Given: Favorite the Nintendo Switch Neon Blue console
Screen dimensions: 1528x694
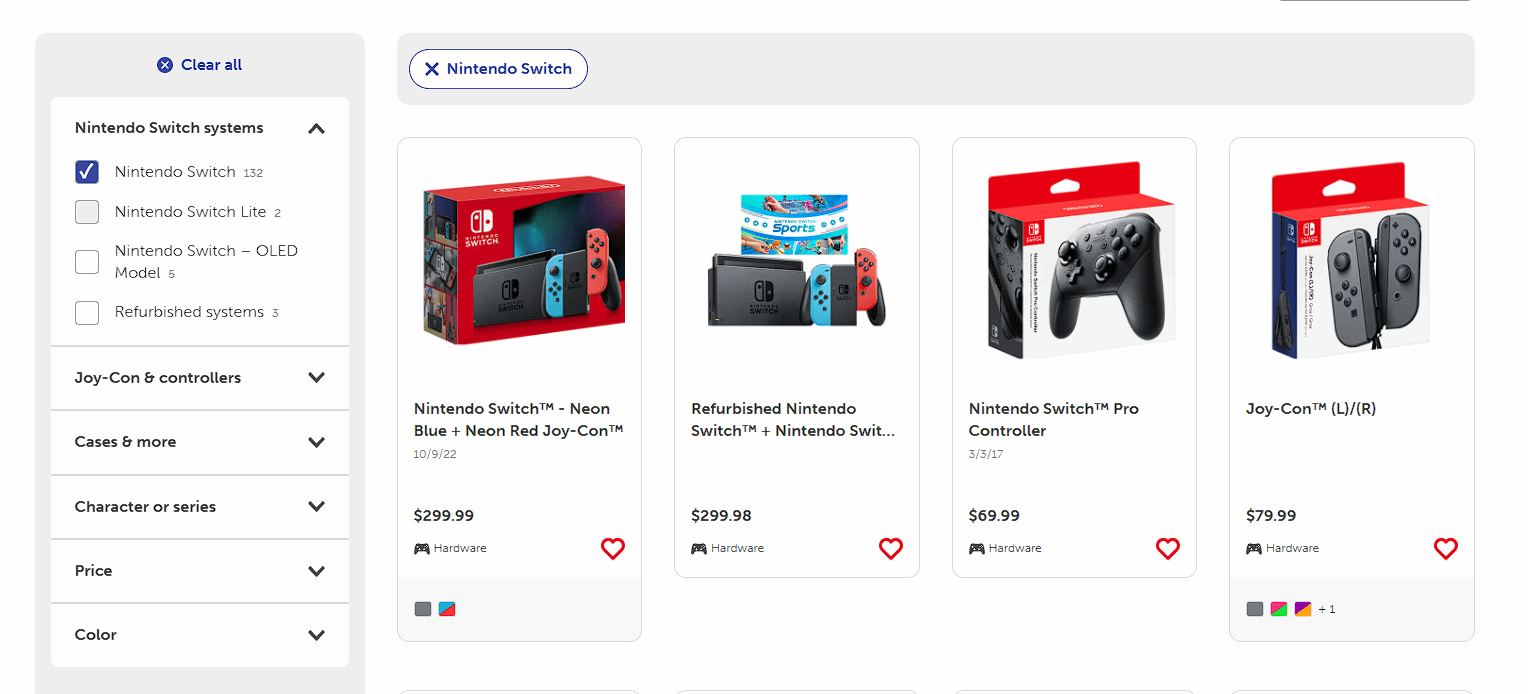Looking at the screenshot, I should [x=613, y=548].
